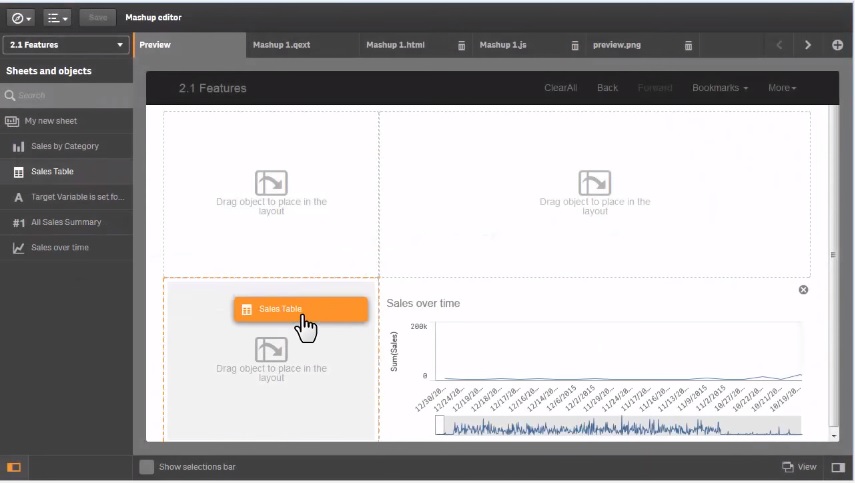This screenshot has width=855, height=483.
Task: Select All Sales Summary KPI object
Action: (66, 222)
